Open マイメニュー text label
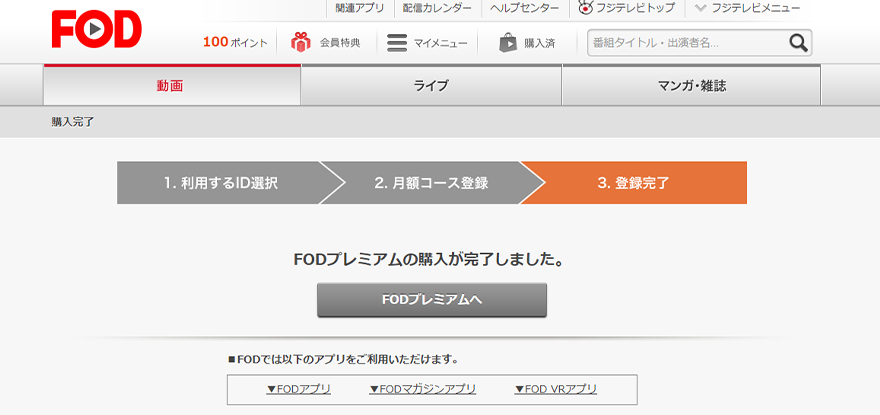The height and width of the screenshot is (415, 880). coord(441,43)
